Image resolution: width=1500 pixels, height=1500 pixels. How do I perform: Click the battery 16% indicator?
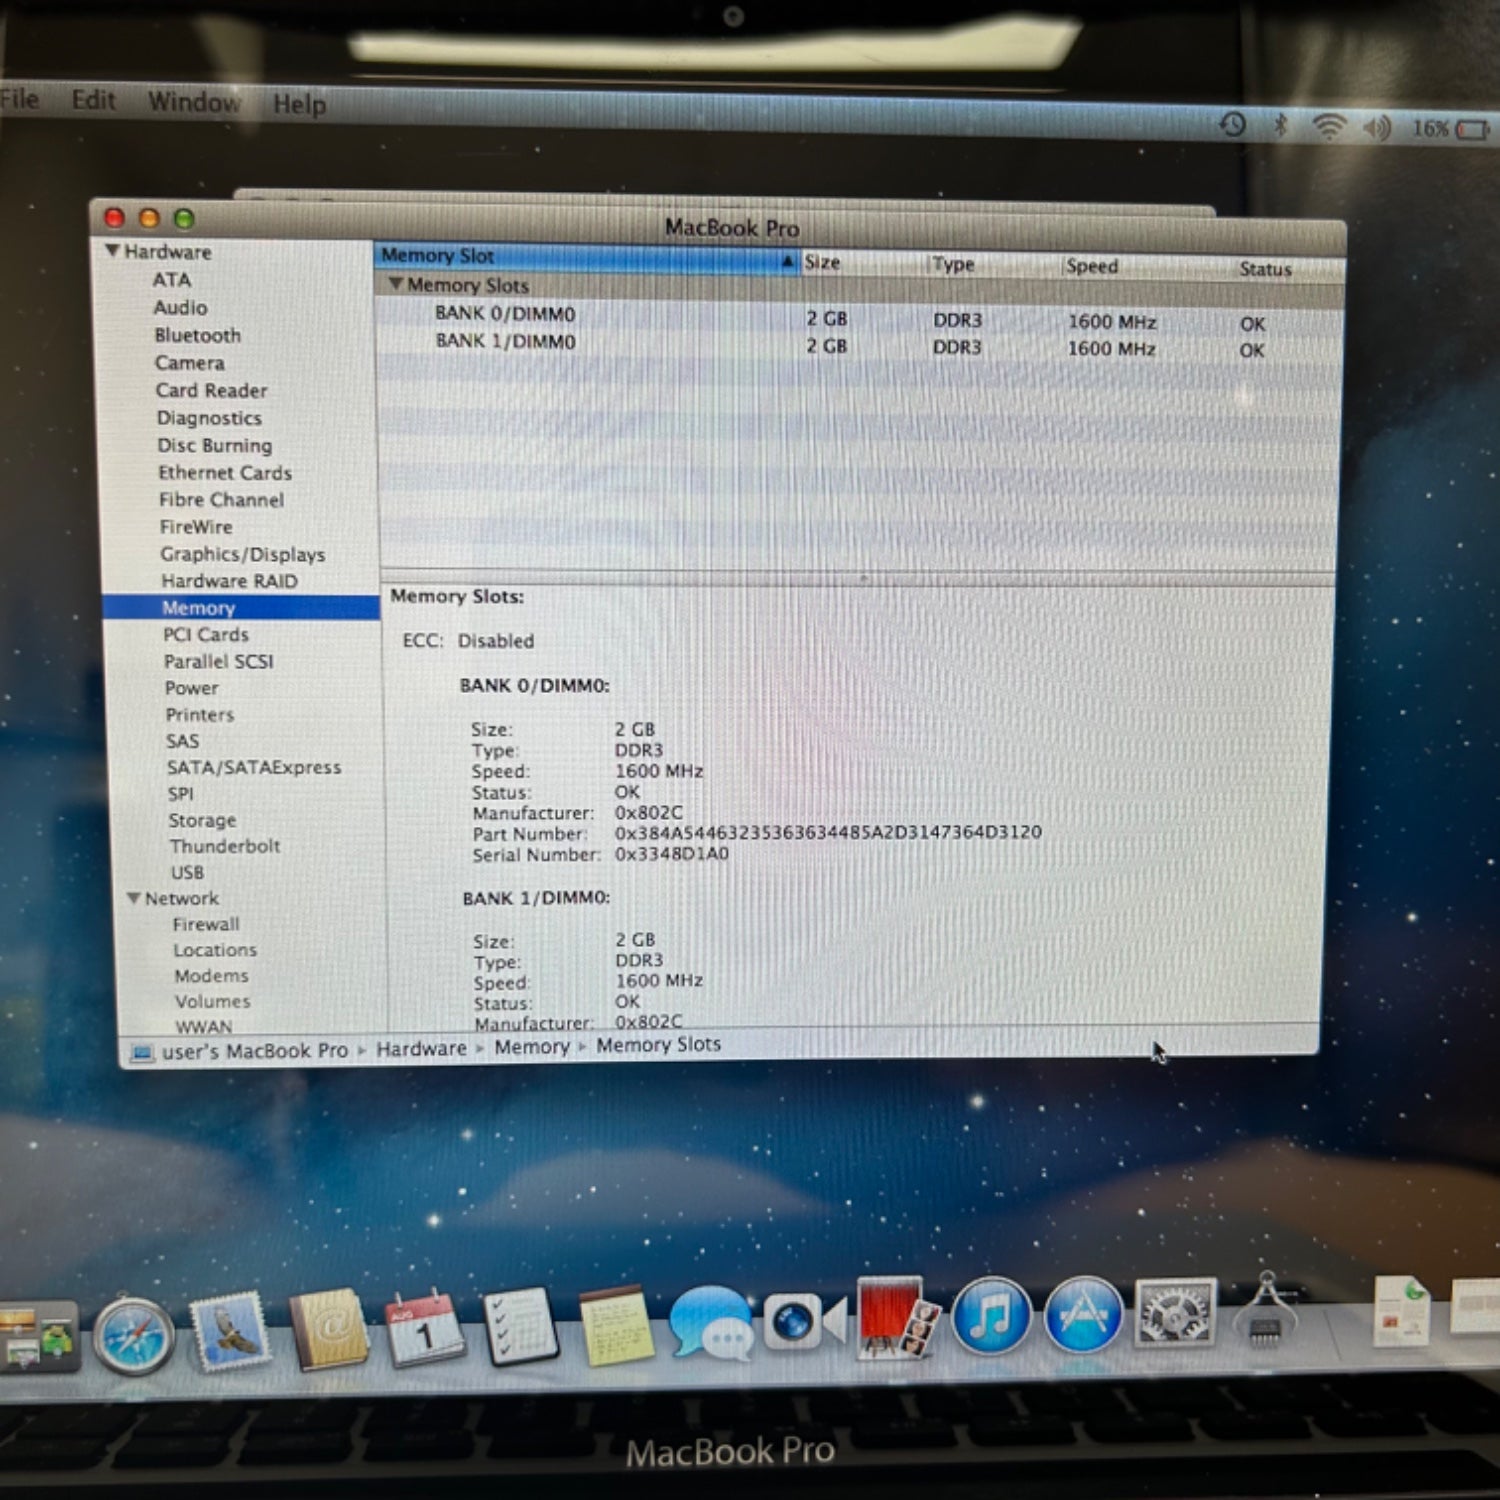[x=1451, y=129]
